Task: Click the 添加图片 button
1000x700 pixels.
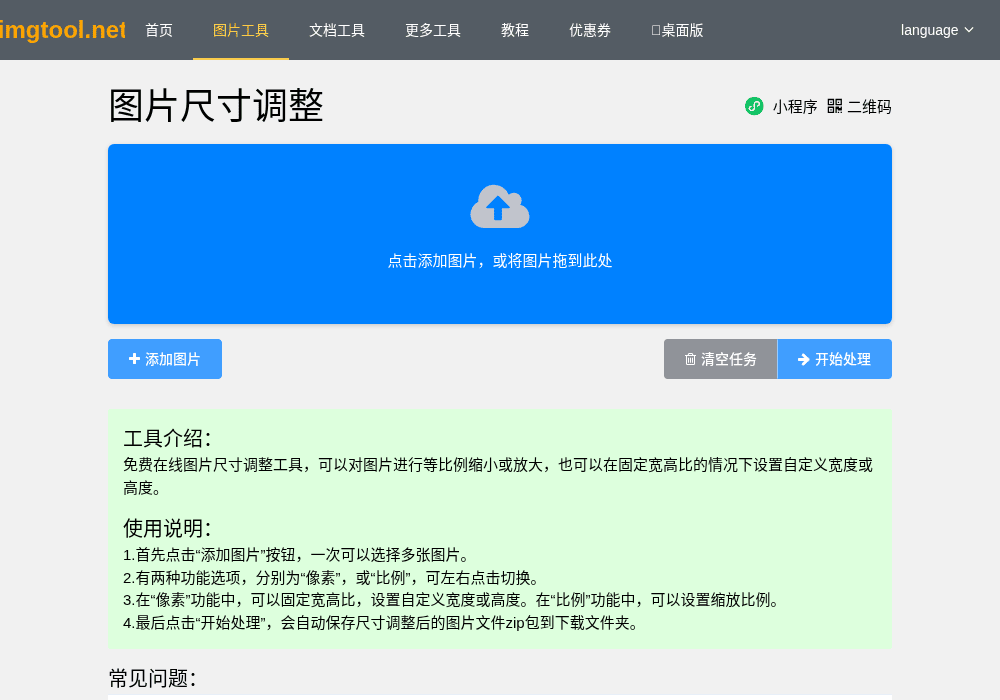Action: click(165, 359)
